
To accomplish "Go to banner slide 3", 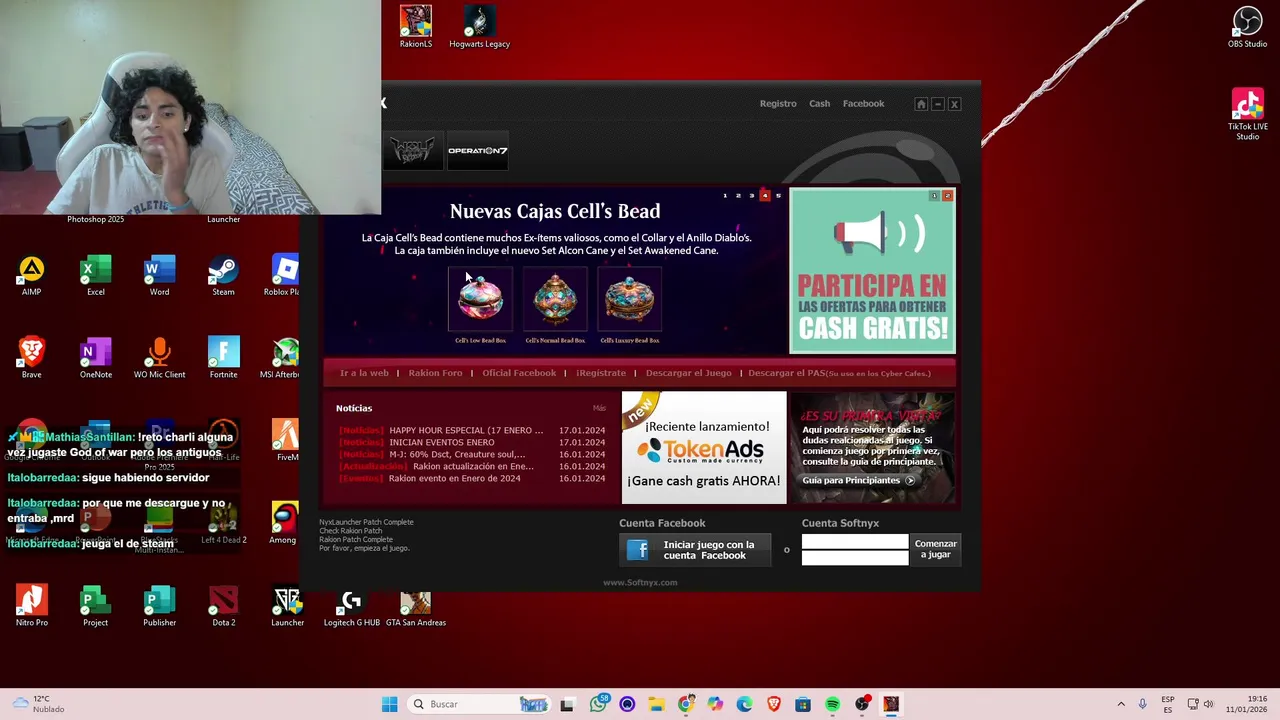I will tap(752, 195).
